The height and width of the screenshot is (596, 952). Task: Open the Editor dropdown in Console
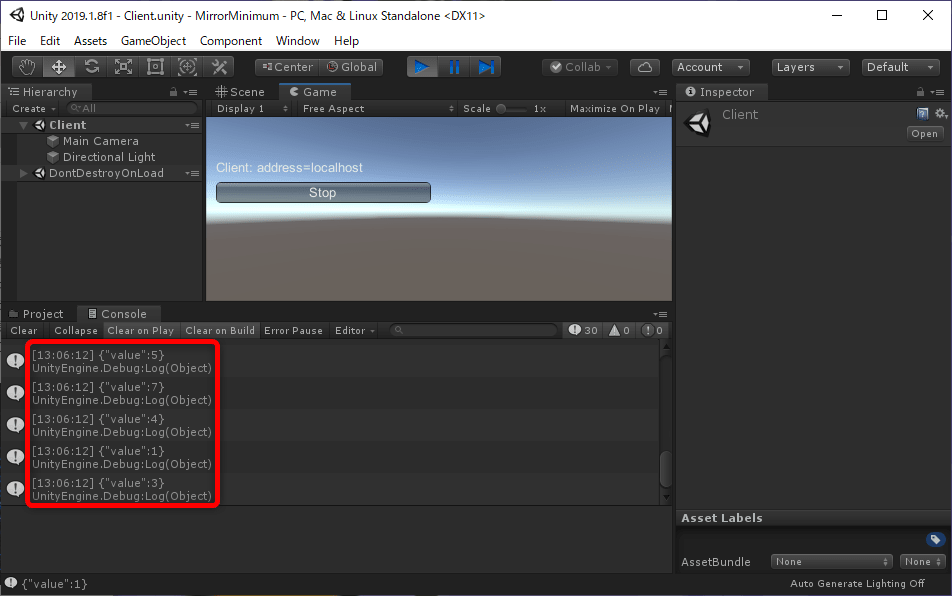355,330
